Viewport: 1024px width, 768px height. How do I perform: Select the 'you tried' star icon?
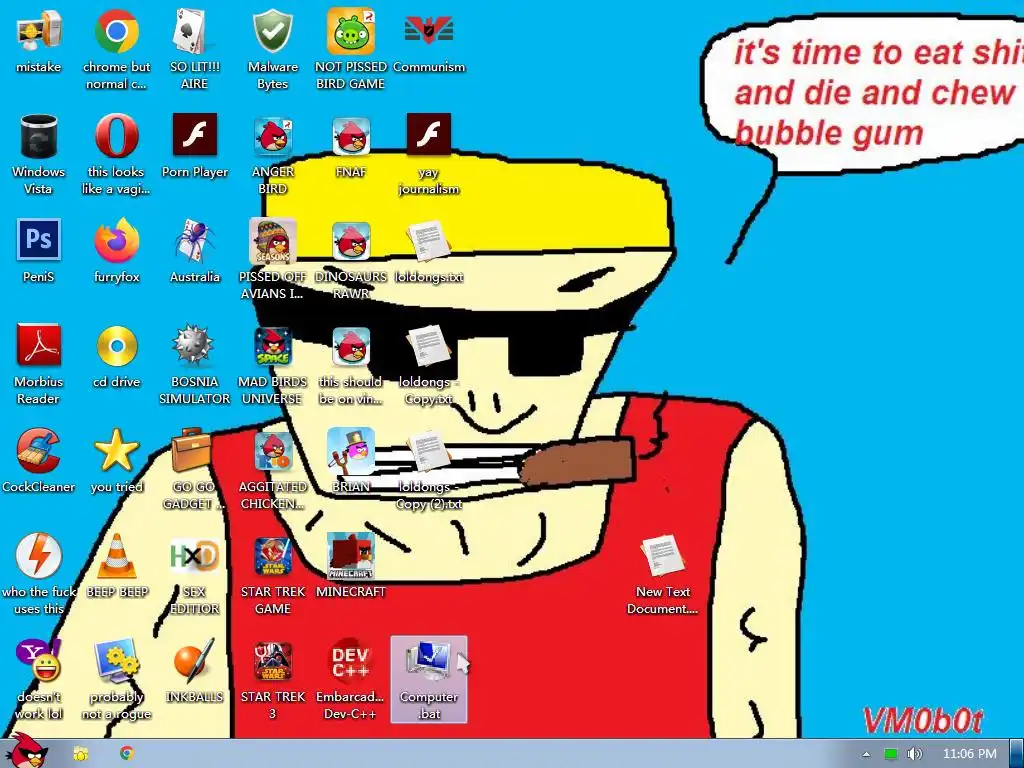point(116,462)
